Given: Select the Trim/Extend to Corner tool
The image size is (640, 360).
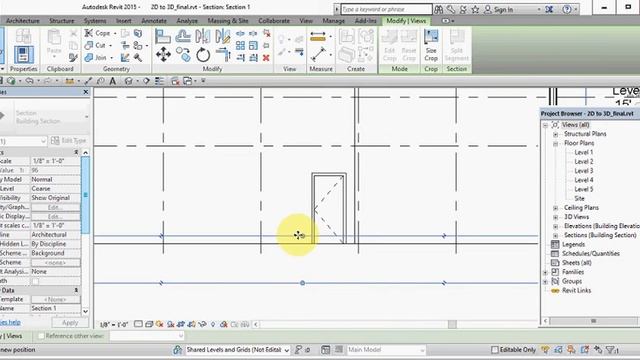Looking at the screenshot, I should (223, 54).
